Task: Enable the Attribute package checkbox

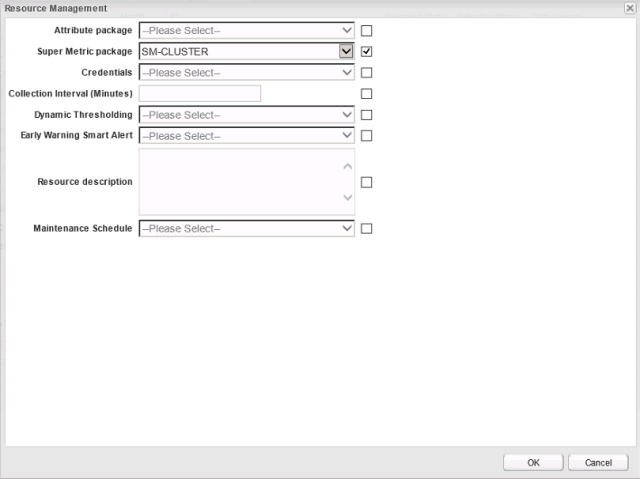Action: pyautogui.click(x=366, y=30)
